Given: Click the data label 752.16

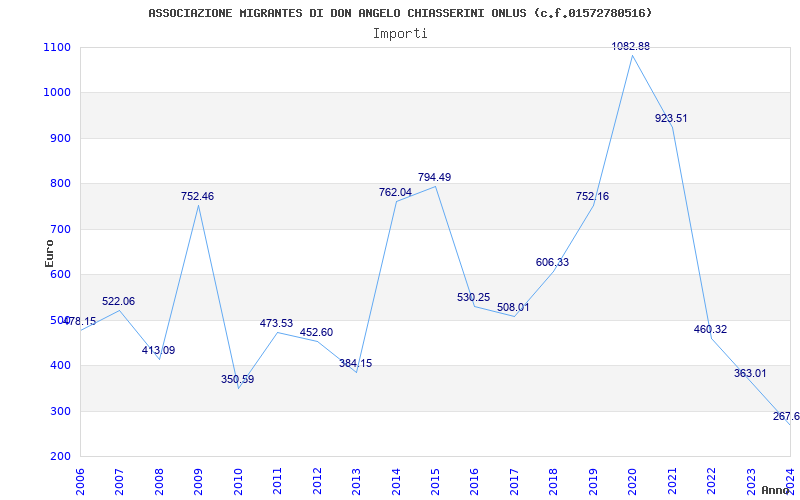Looking at the screenshot, I should [x=592, y=196].
